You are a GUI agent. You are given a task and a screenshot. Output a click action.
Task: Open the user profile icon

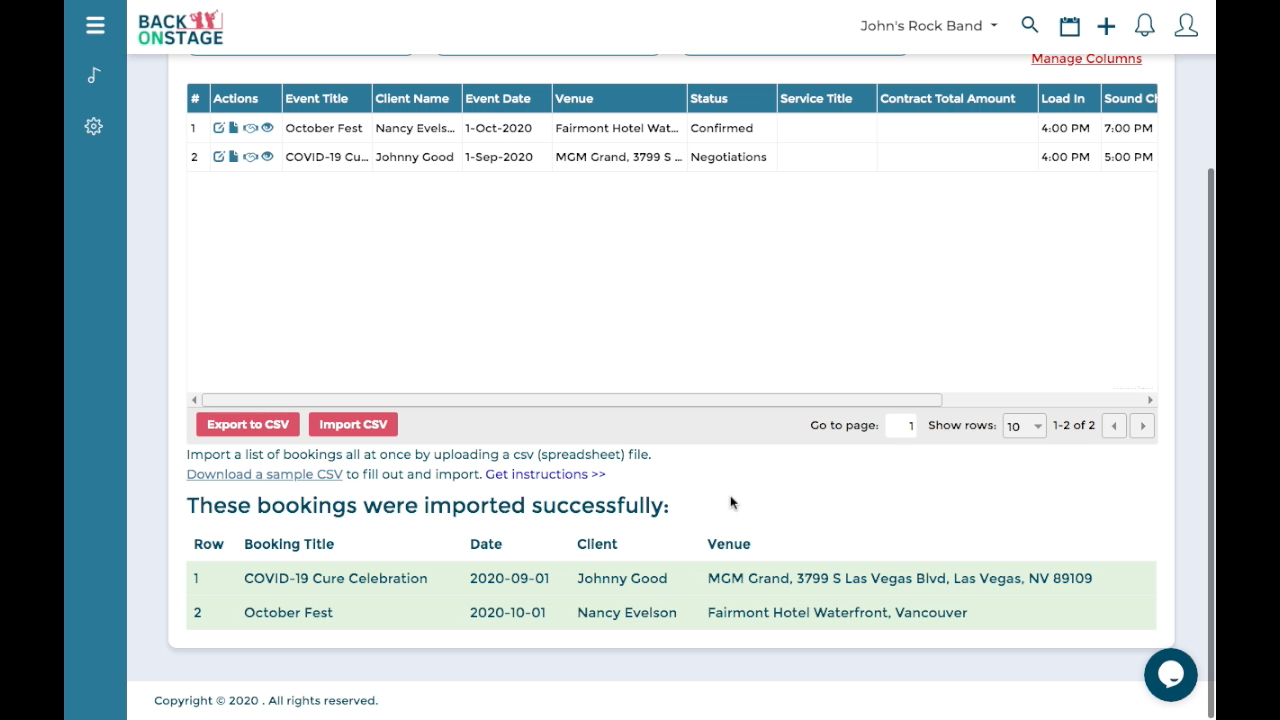[x=1186, y=25]
